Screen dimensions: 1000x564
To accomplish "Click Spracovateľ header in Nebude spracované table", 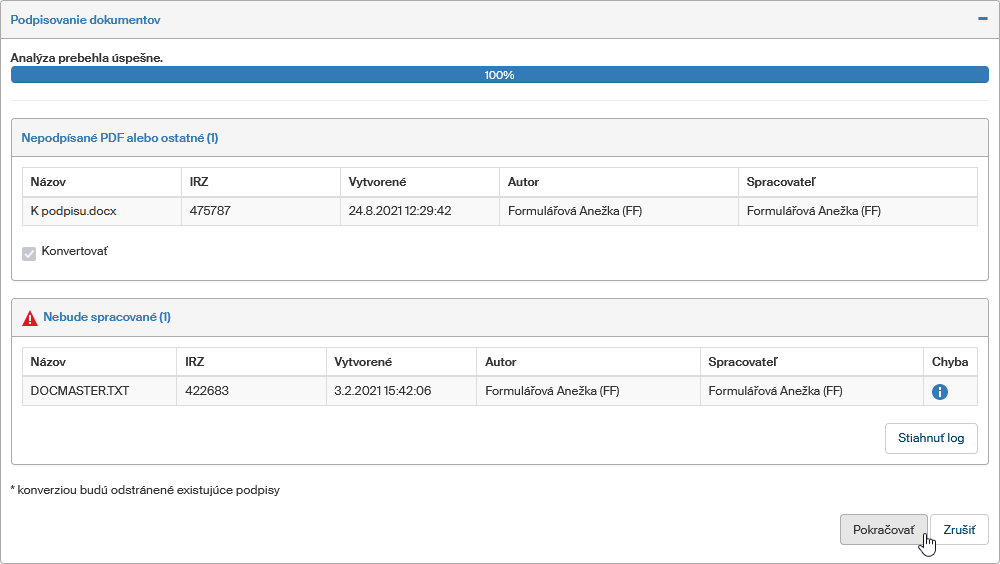I will point(742,362).
